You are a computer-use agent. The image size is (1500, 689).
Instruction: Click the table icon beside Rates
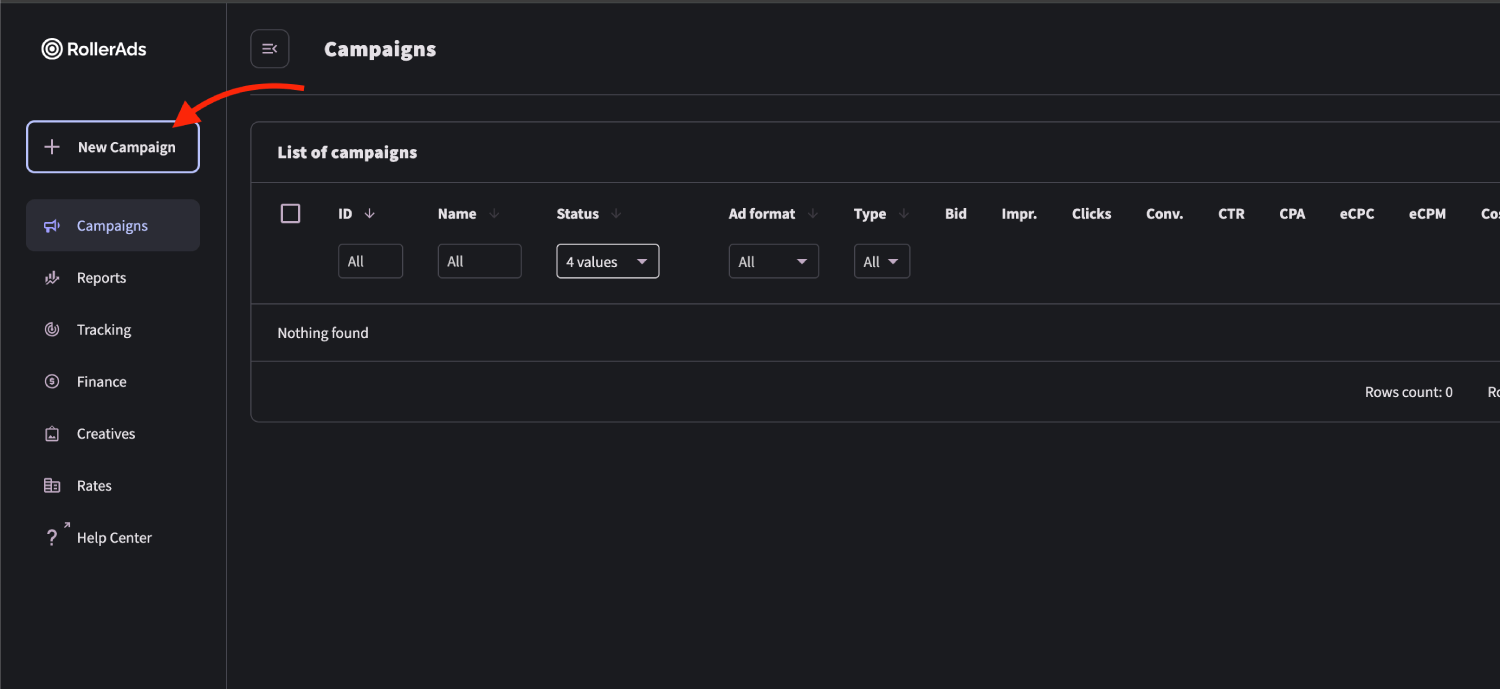[x=52, y=486]
